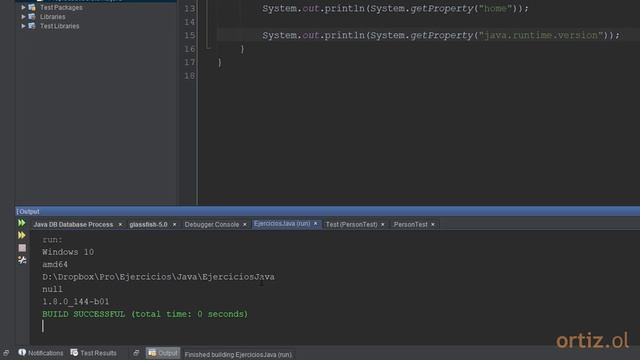Close the glassfish-5.0 tab

pyautogui.click(x=174, y=224)
